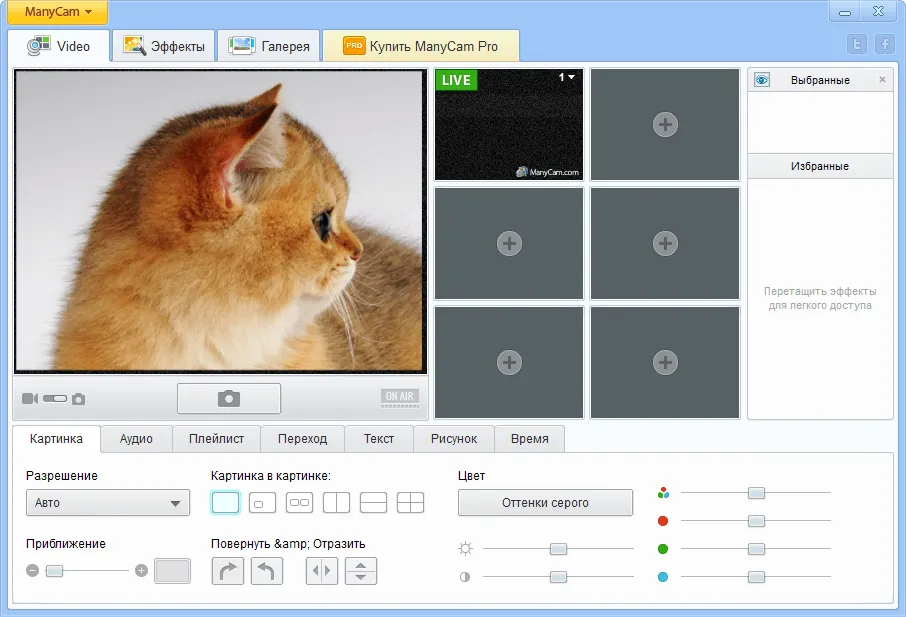This screenshot has width=906, height=617.
Task: Click Купить ManyCam Pro
Action: 421,46
